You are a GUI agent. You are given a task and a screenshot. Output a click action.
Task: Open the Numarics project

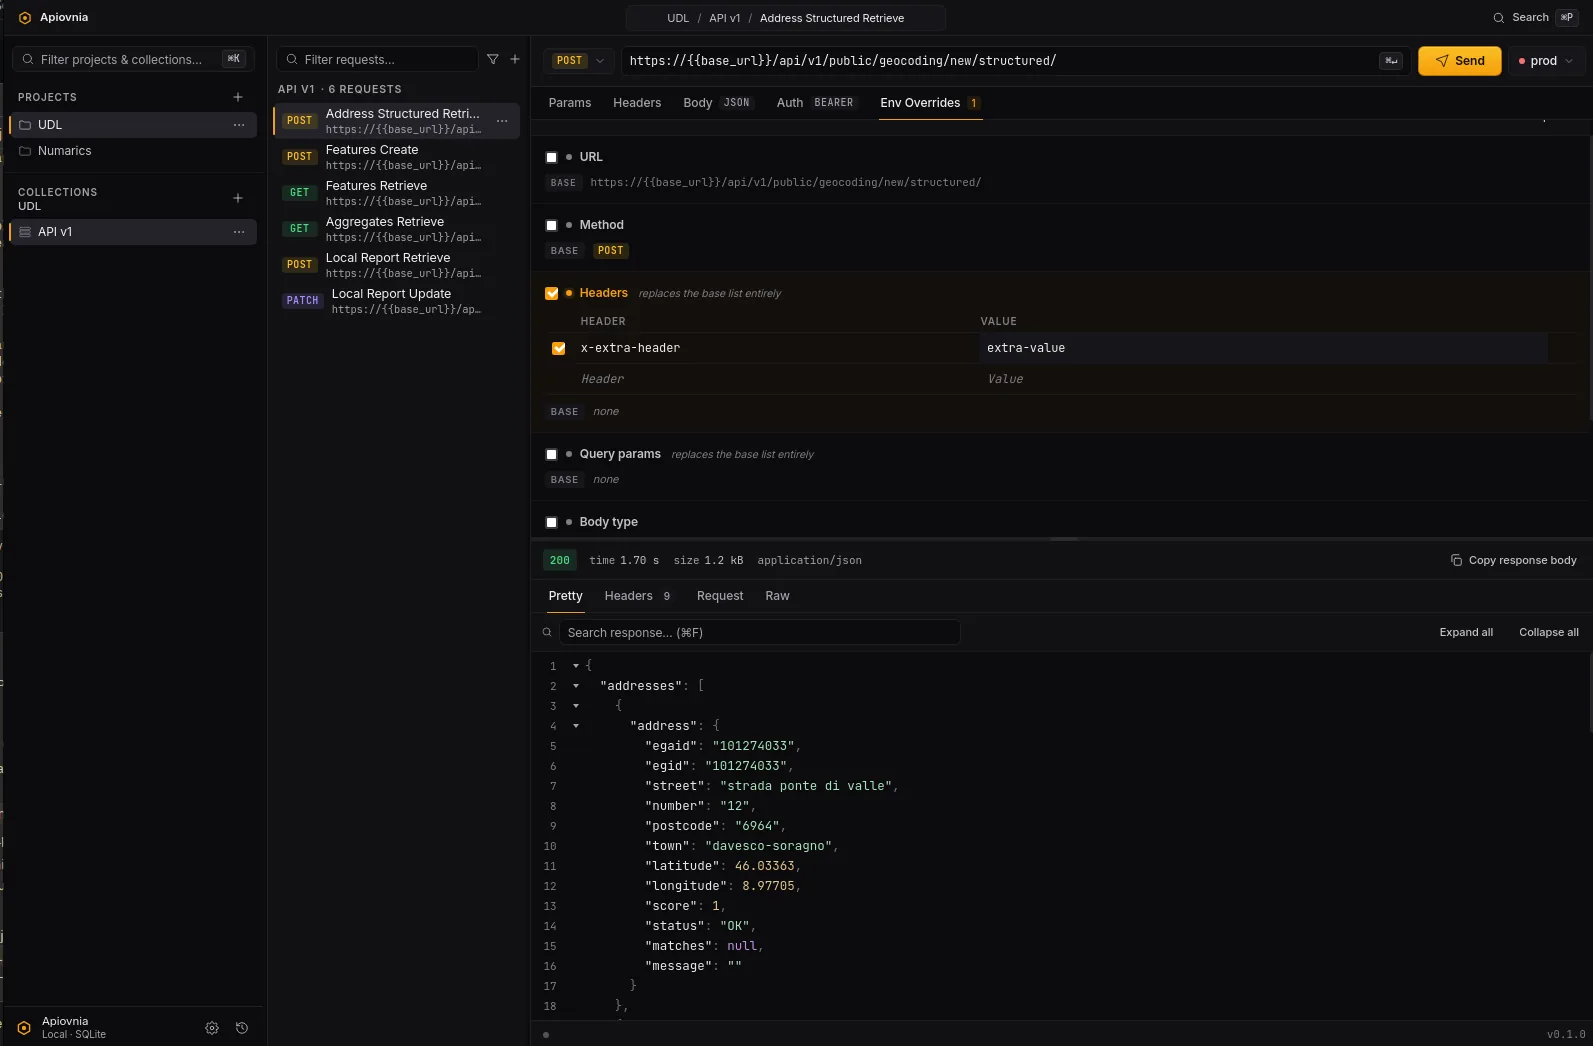pos(133,151)
